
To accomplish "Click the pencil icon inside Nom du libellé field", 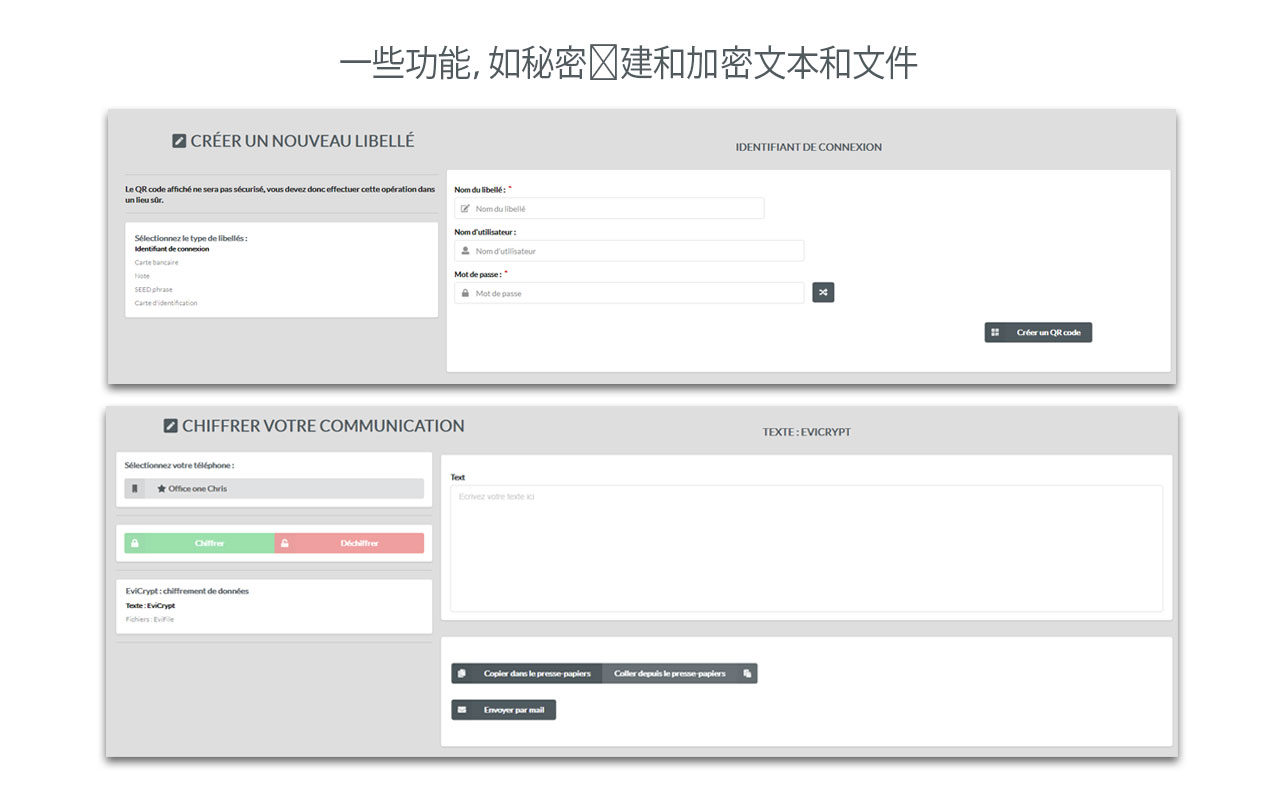I will click(x=465, y=208).
